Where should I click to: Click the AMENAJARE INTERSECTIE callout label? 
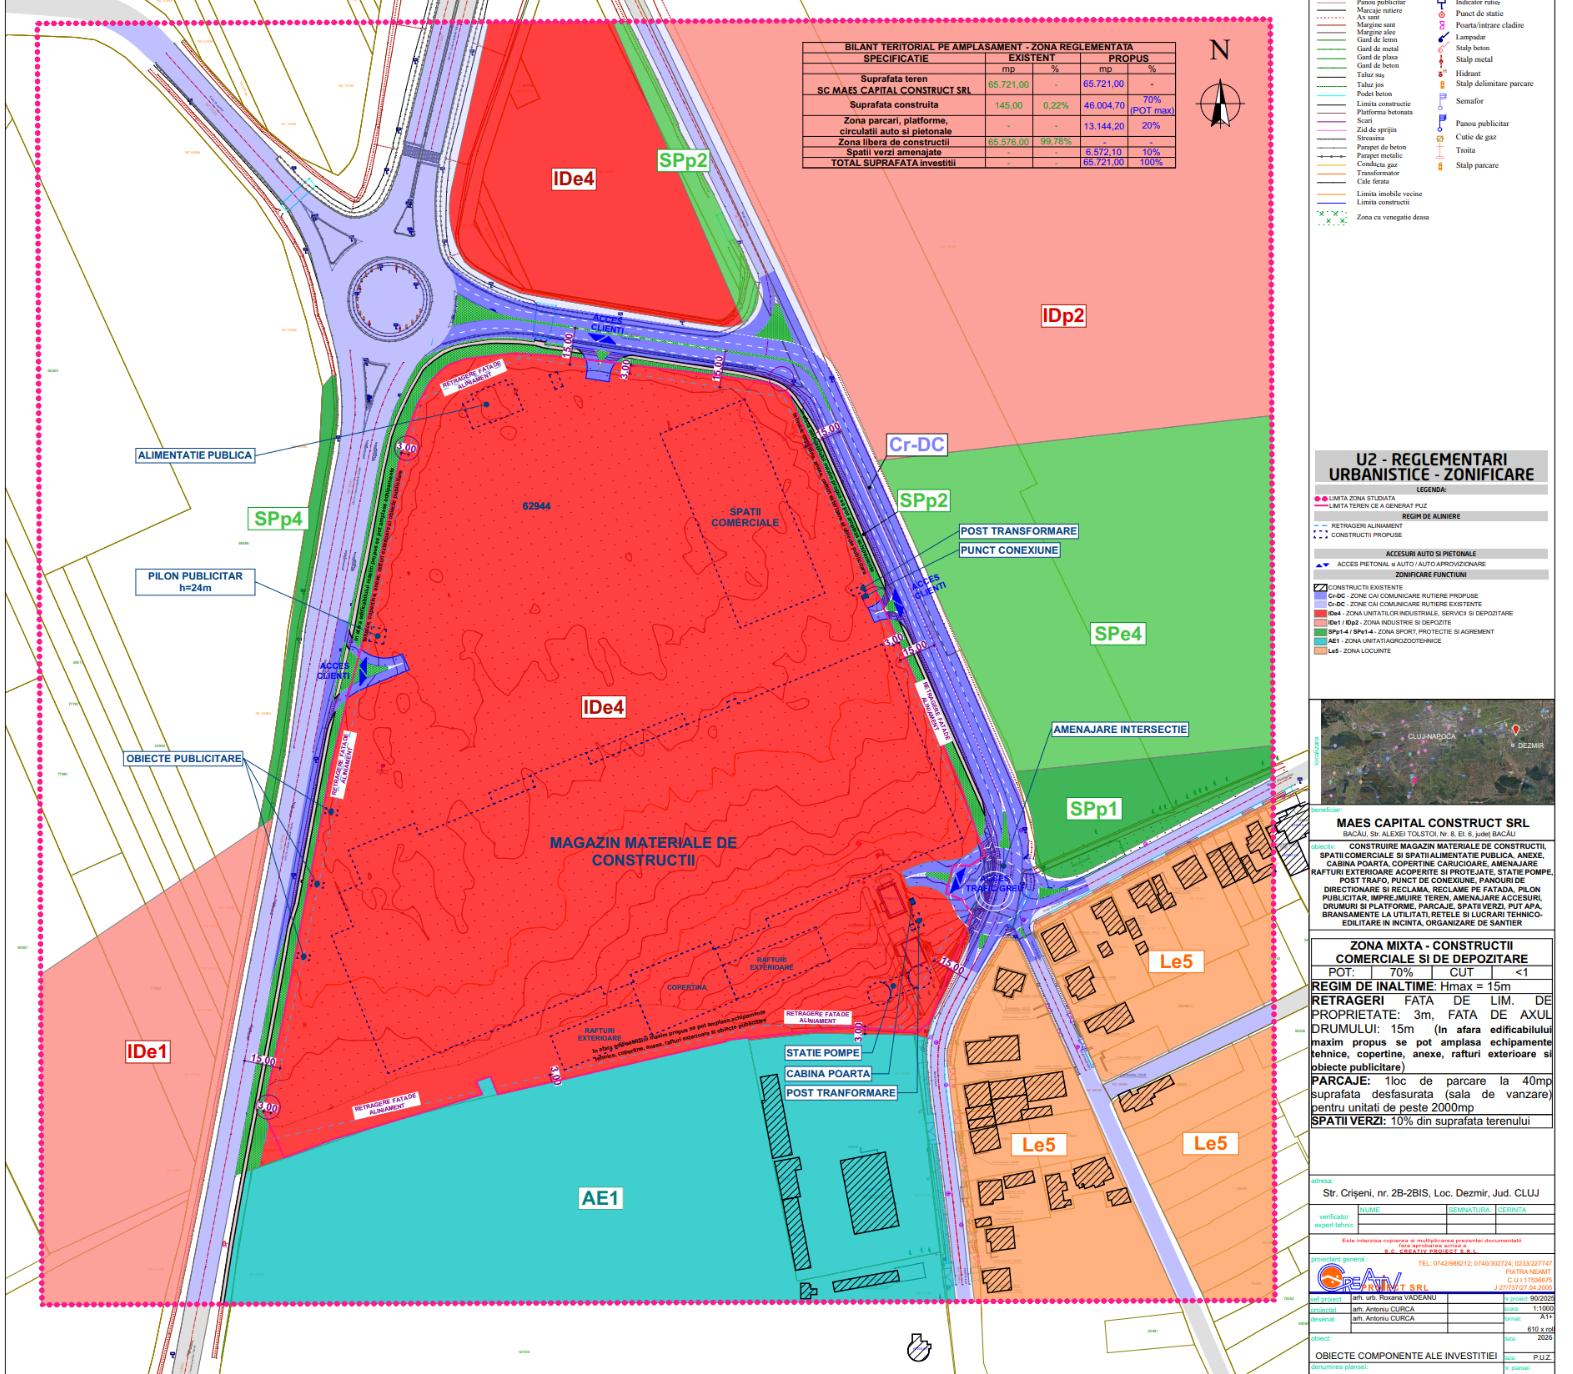coord(1119,730)
